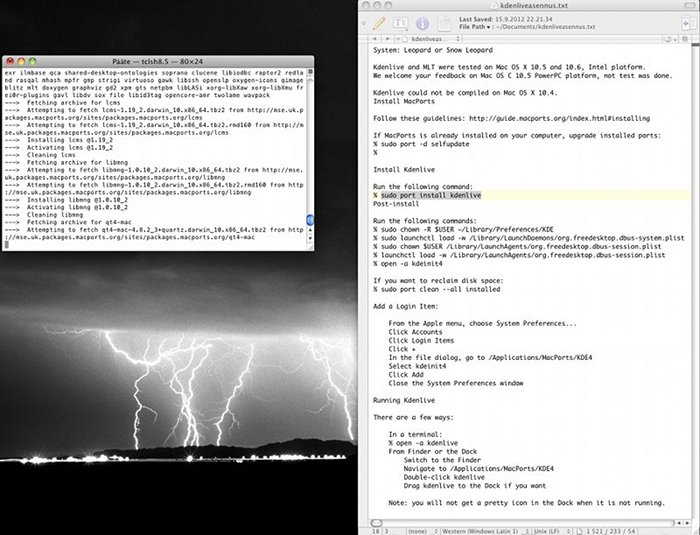This screenshot has width=700, height=535.
Task: Click 'Installing lcms @1.19_2' in Terminal
Action: (70, 140)
